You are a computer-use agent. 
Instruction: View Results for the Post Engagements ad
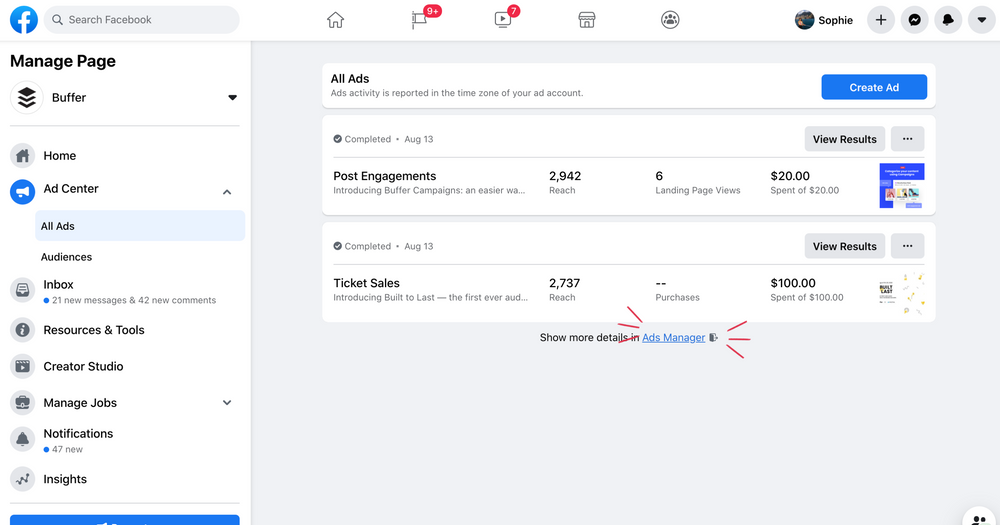coord(844,139)
